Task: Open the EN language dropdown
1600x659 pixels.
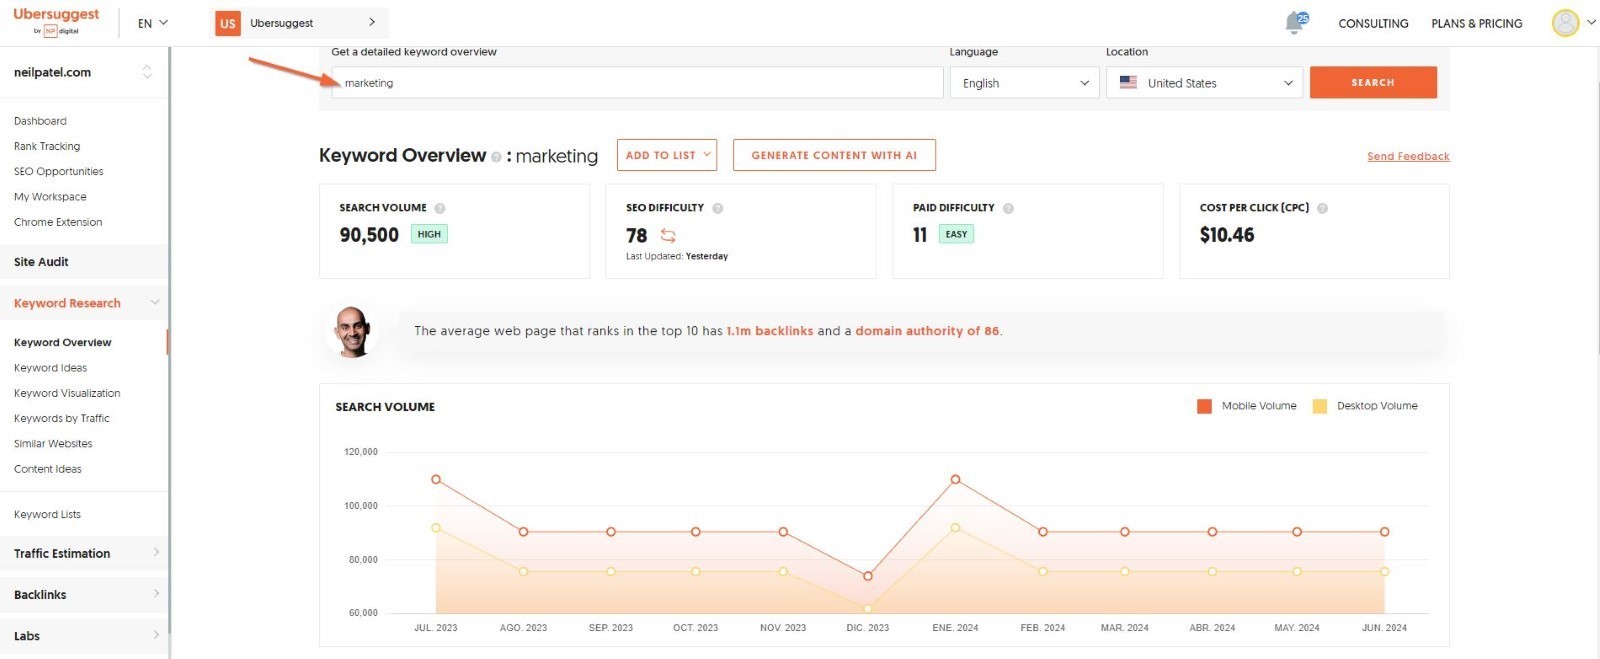Action: (153, 23)
